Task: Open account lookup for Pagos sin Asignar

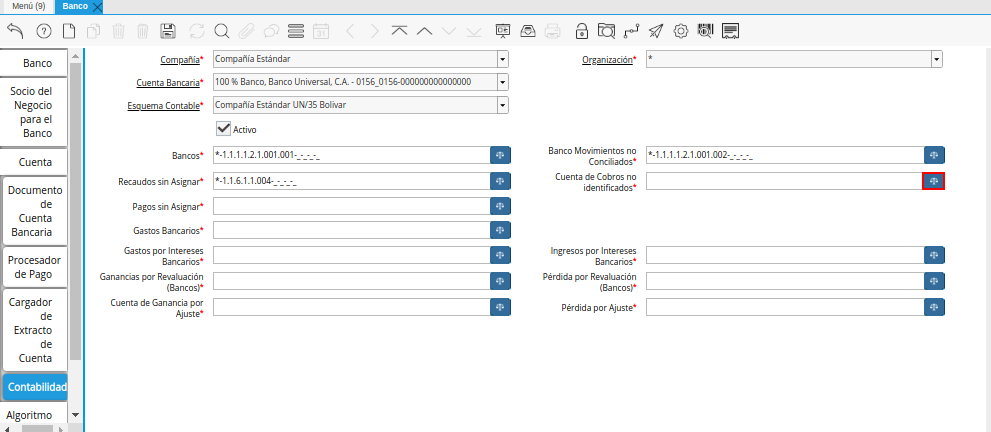Action: click(x=500, y=206)
